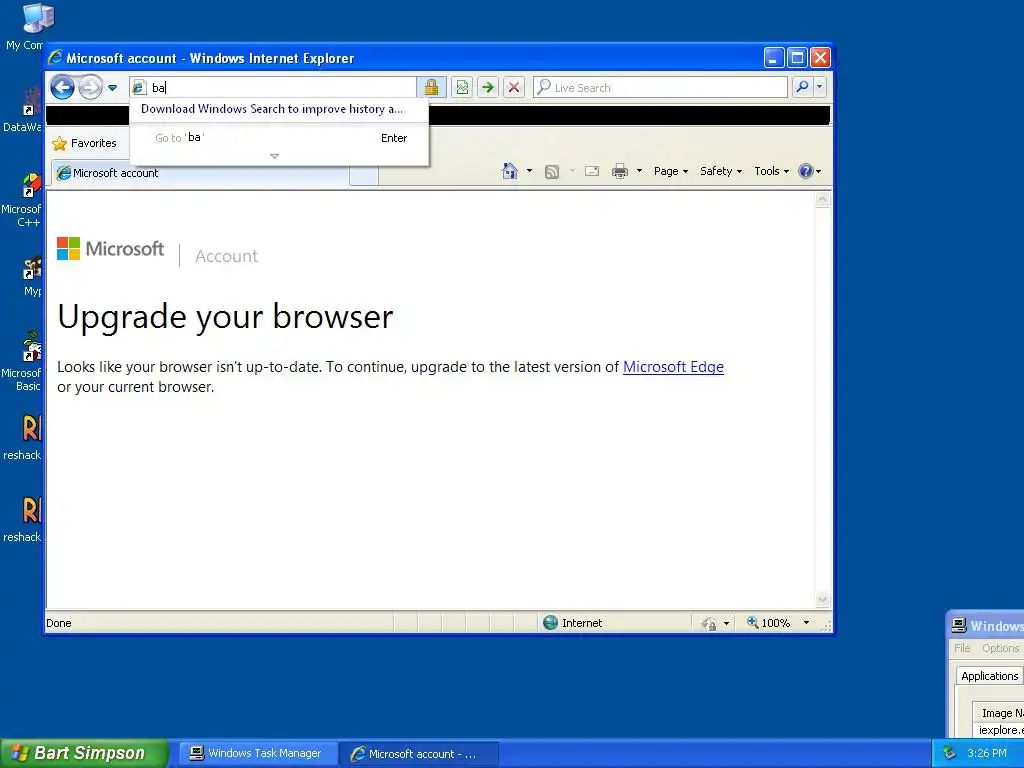
Task: Click into the Live Search box
Action: click(660, 88)
